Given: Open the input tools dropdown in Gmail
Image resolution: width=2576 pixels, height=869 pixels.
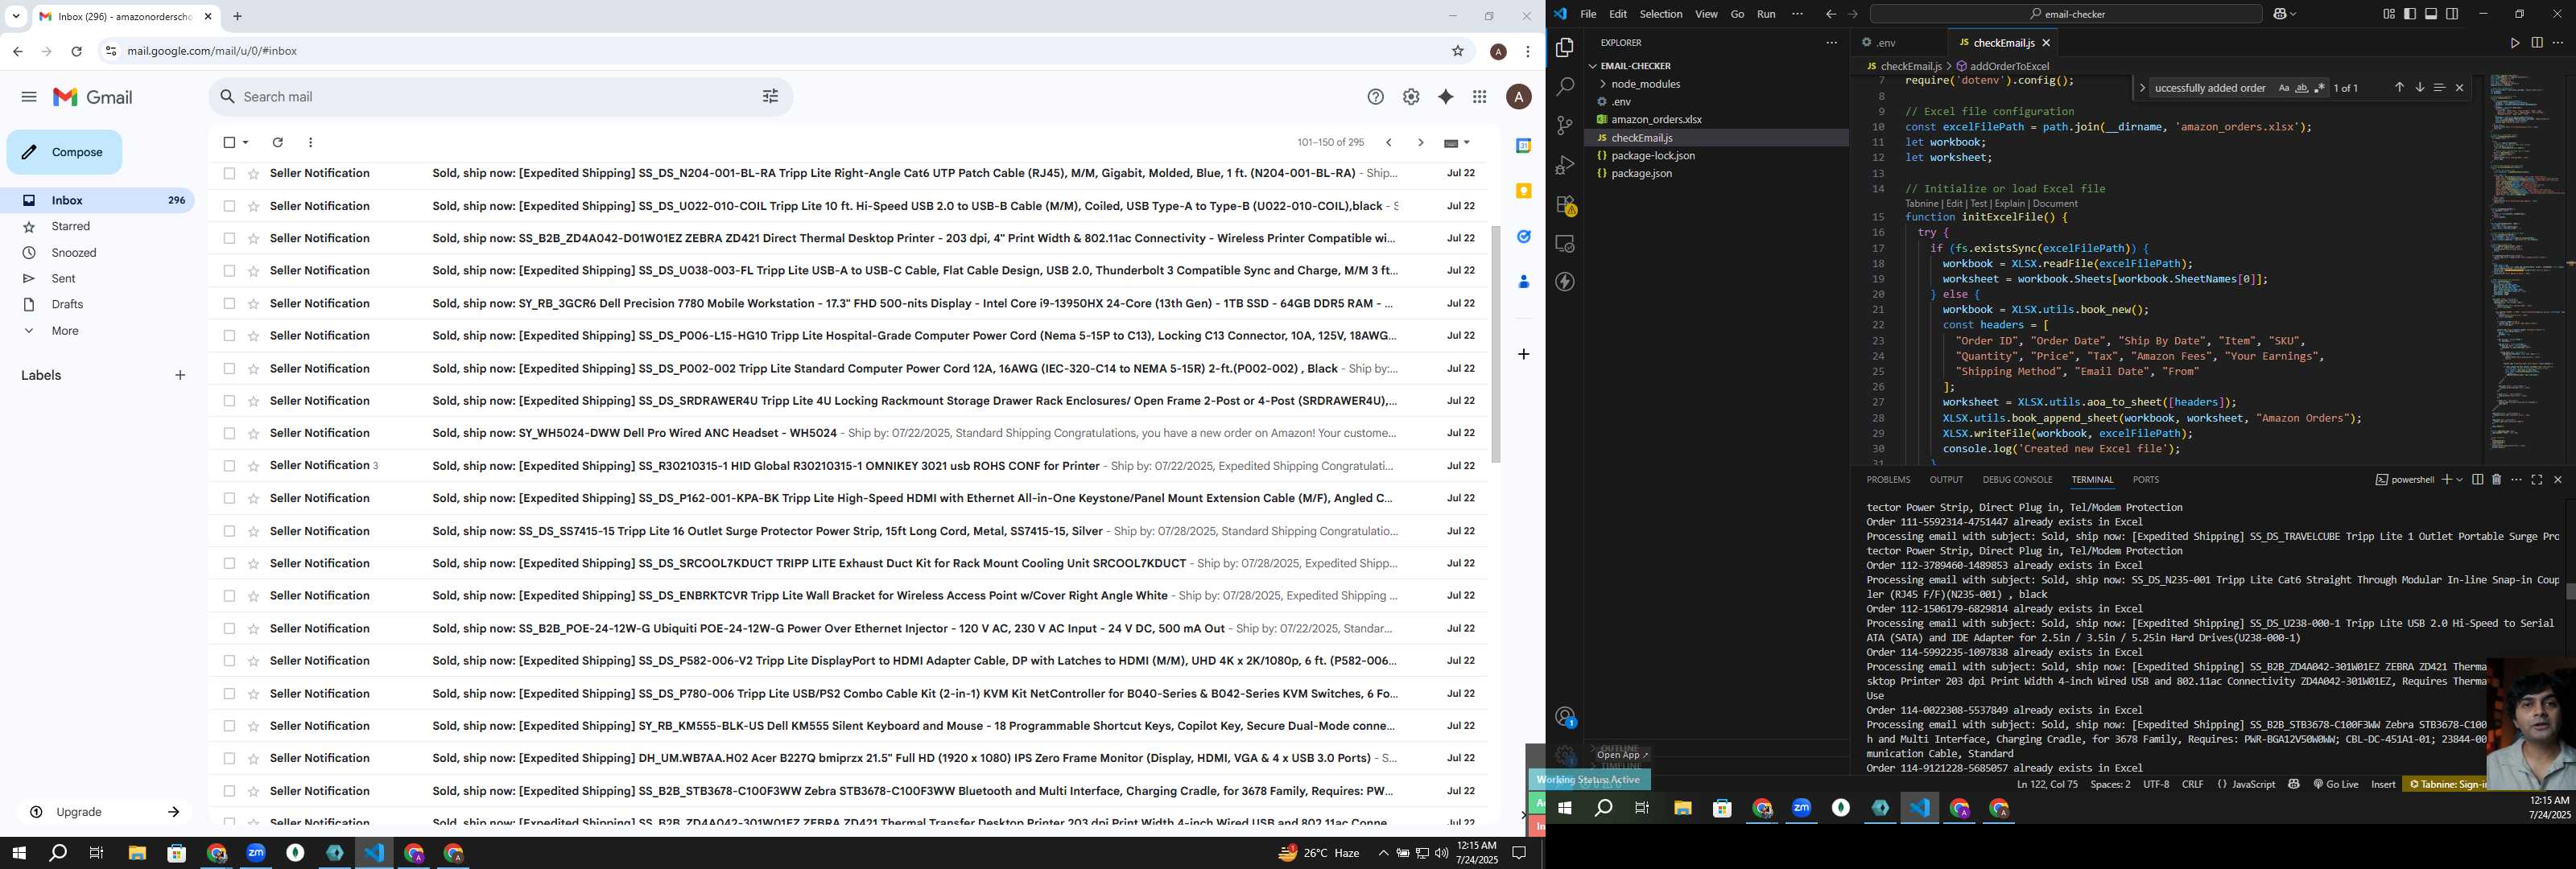Looking at the screenshot, I should 1467,143.
